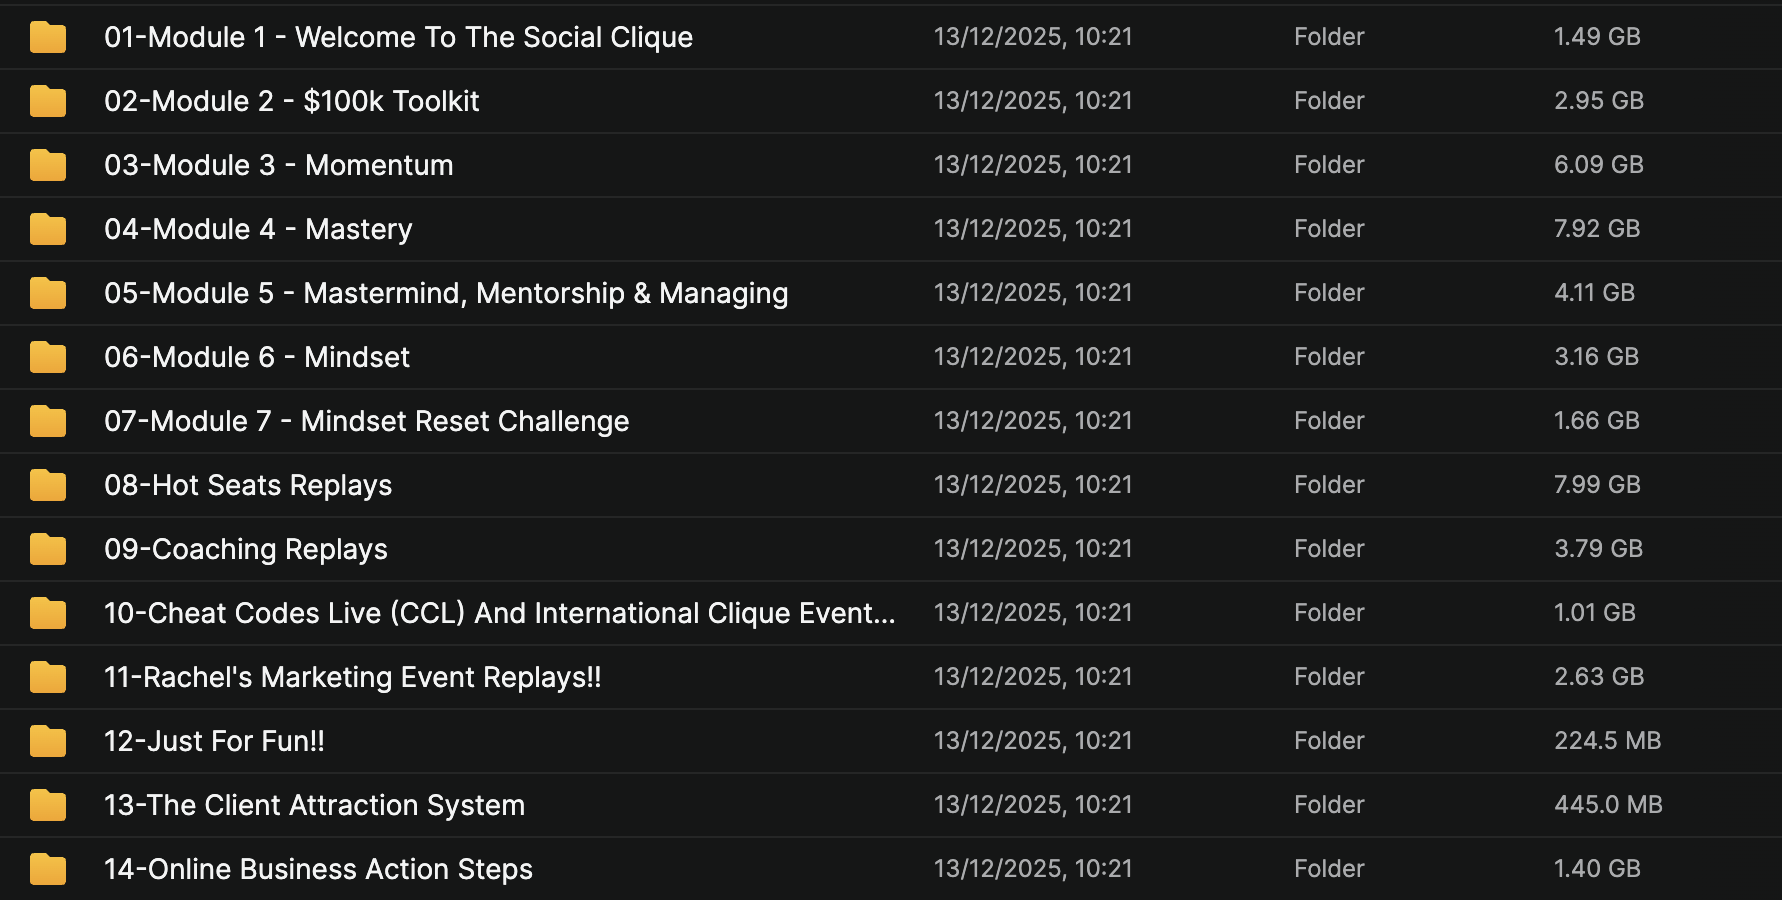Click the folder icon beside $100k Toolkit
Viewport: 1782px width, 900px height.
tap(48, 101)
